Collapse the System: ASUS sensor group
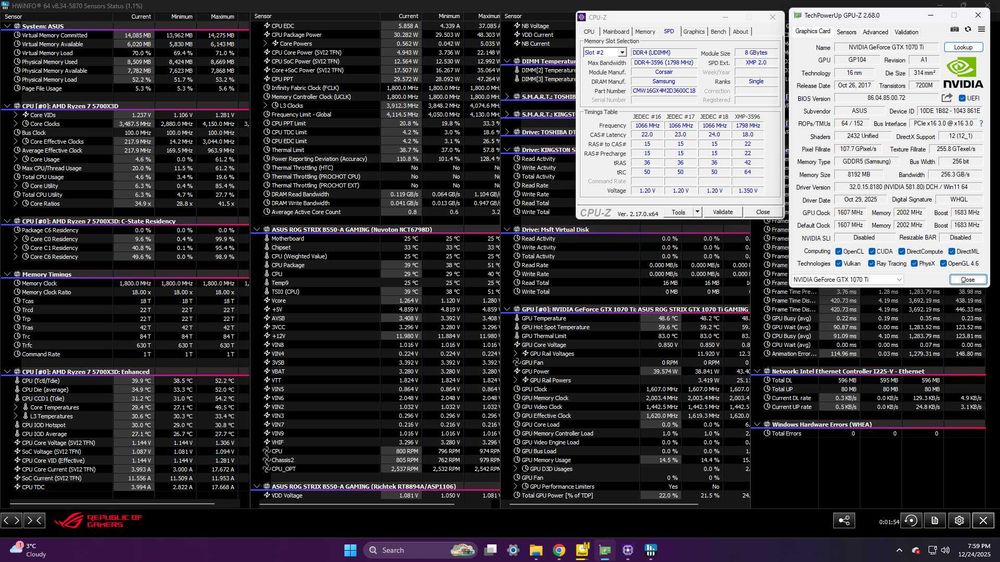The width and height of the screenshot is (1000, 562). [7, 26]
